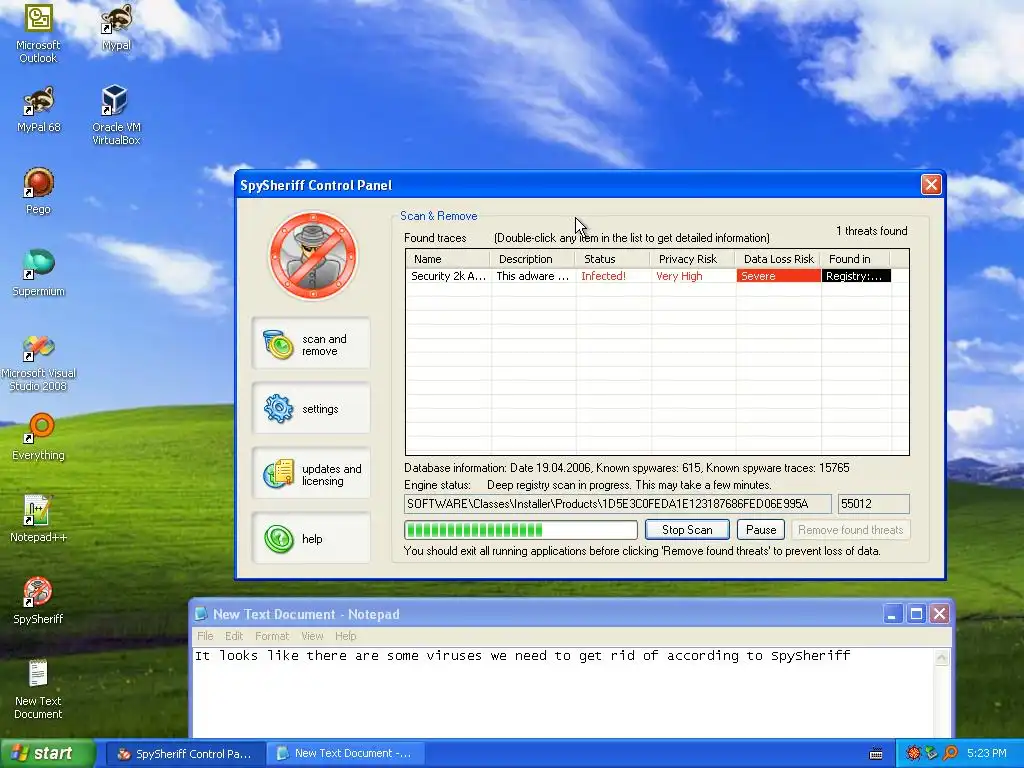1024x768 pixels.
Task: Select the Everything search desktop icon
Action: (x=38, y=437)
